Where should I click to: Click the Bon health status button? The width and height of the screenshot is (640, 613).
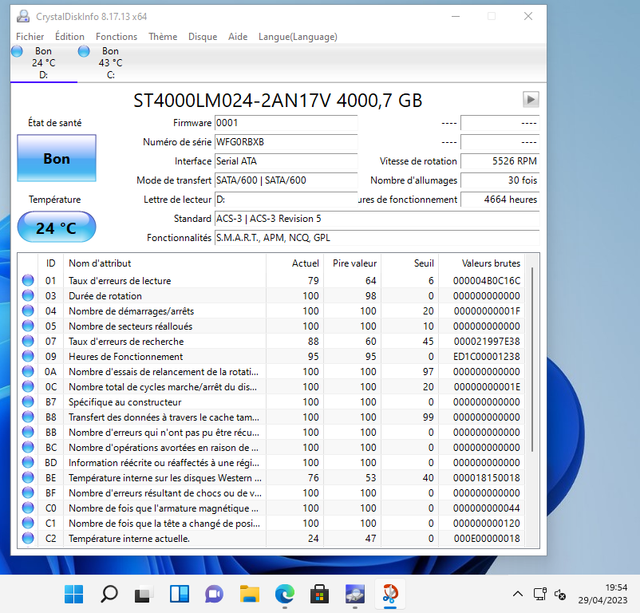[x=57, y=158]
